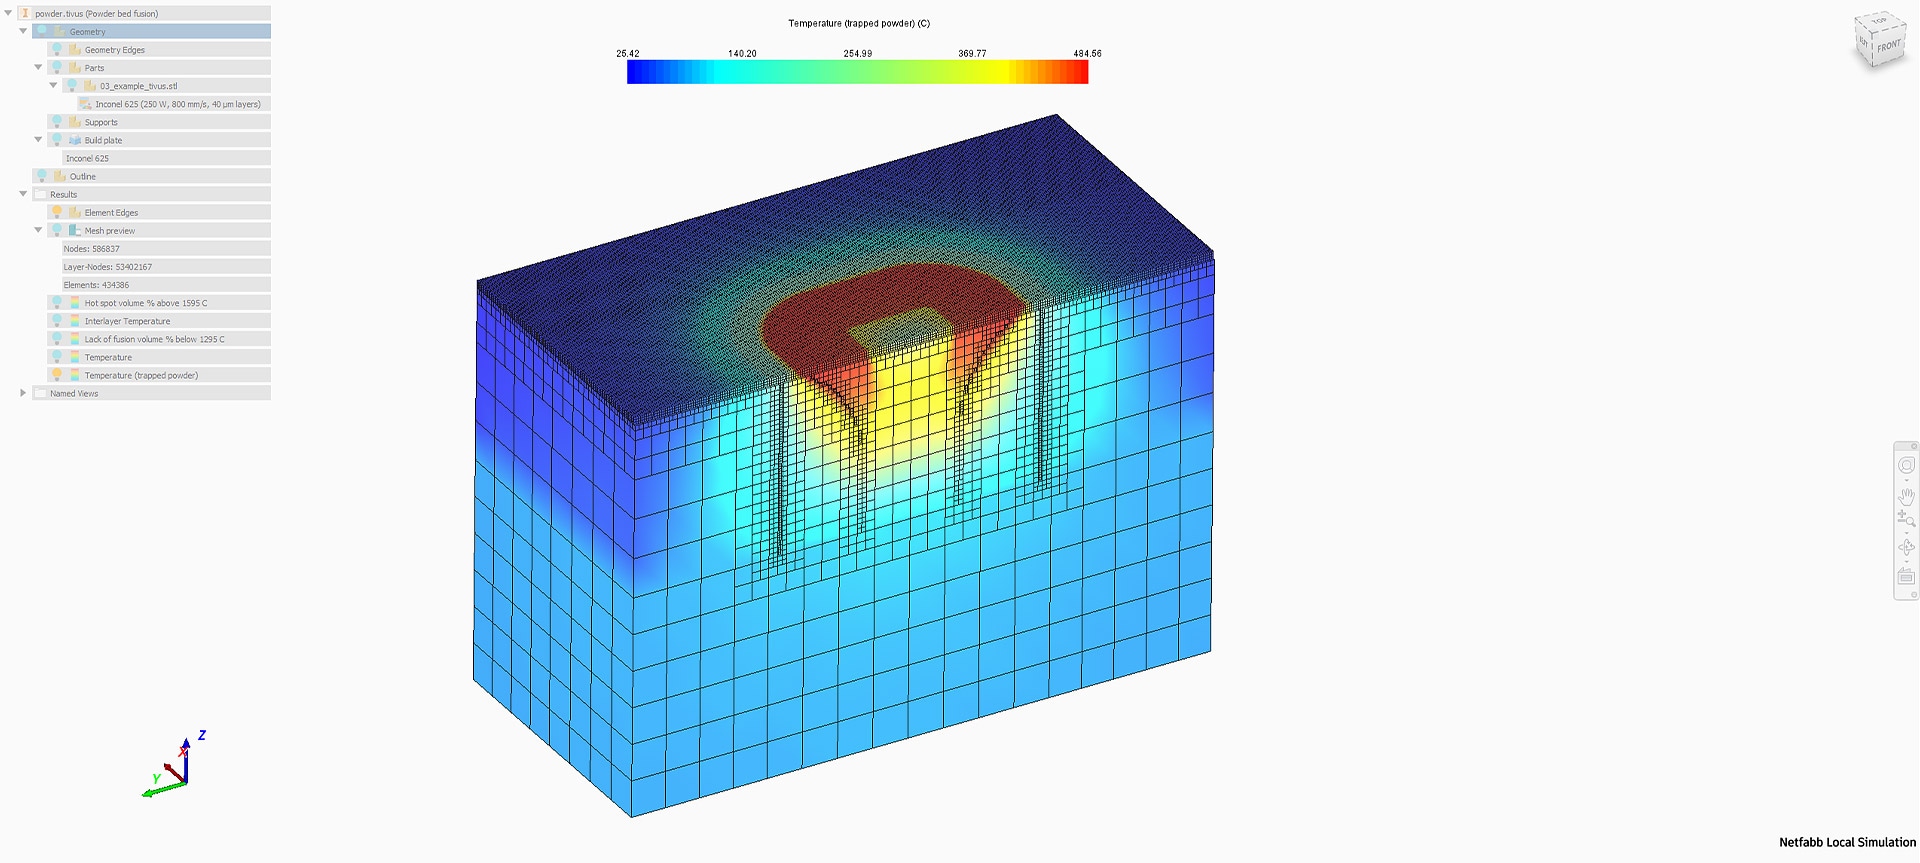Click the Zoom magnifier tool
This screenshot has width=1920, height=863.
point(1906,519)
